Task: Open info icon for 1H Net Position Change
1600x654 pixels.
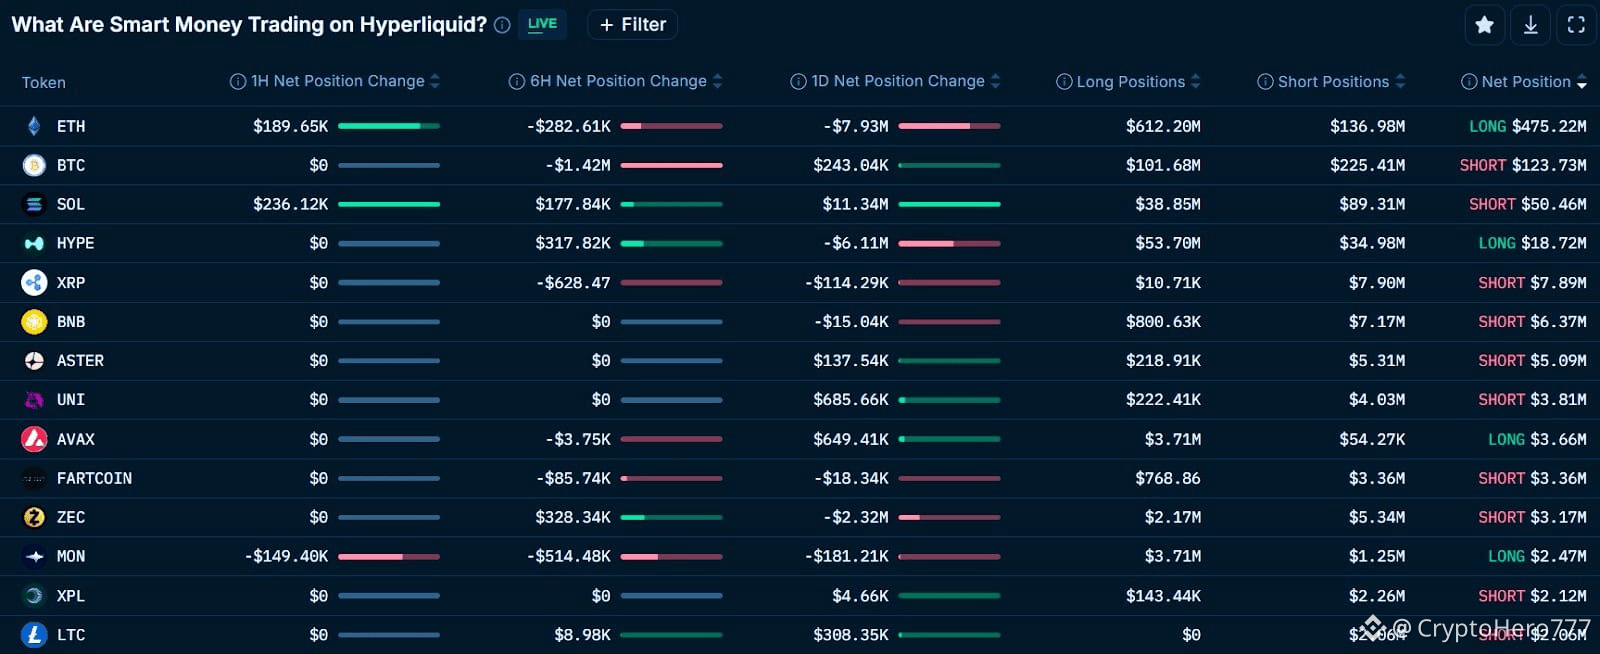Action: [x=238, y=82]
